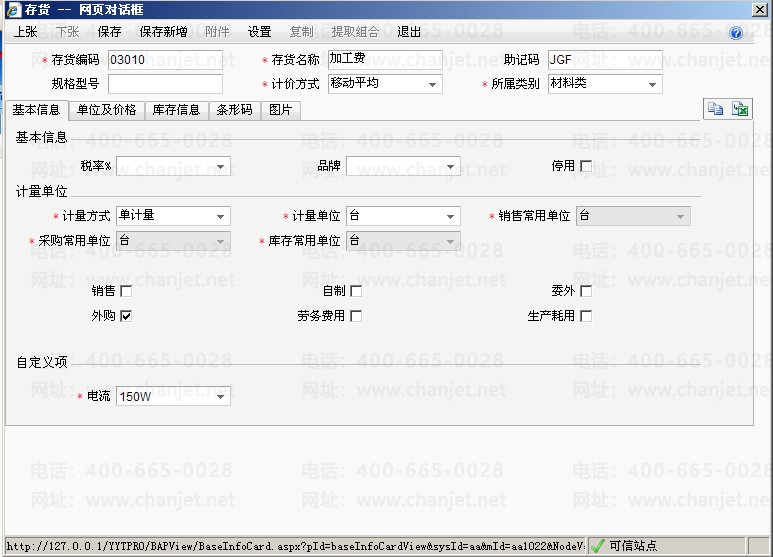Image resolution: width=773 pixels, height=557 pixels.
Task: Click the copy documents icon
Action: coord(715,109)
